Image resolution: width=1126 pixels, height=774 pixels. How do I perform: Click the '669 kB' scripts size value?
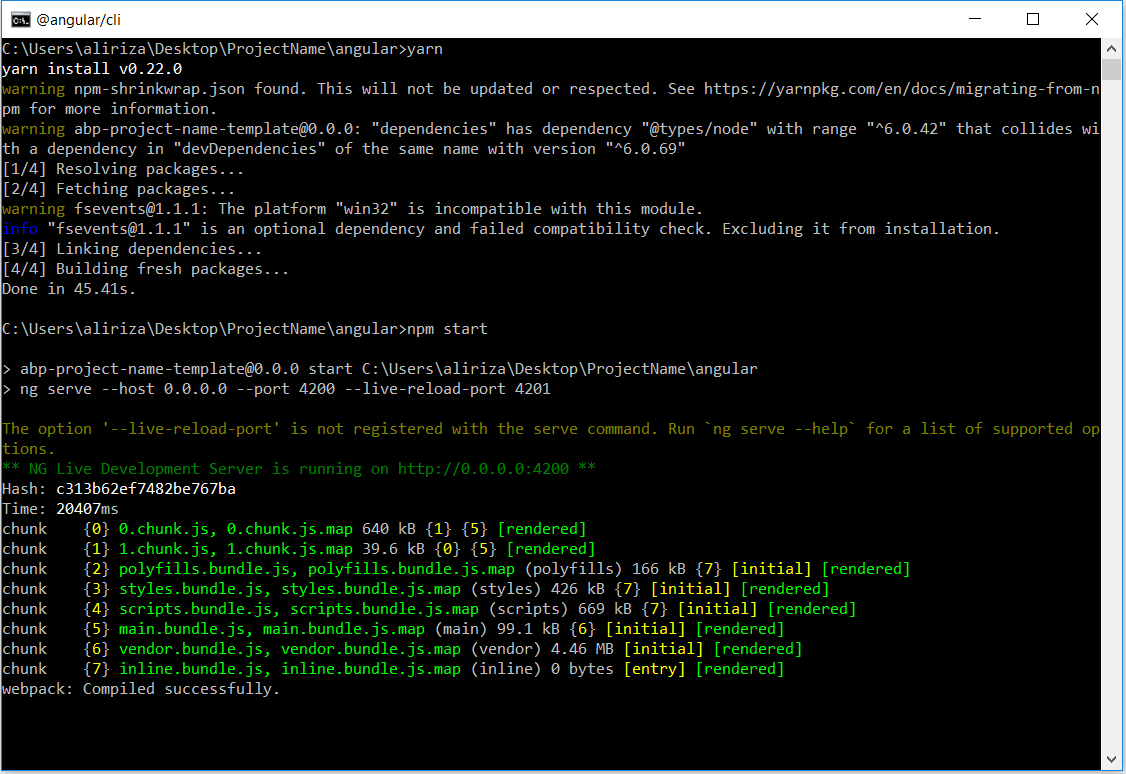click(x=605, y=610)
